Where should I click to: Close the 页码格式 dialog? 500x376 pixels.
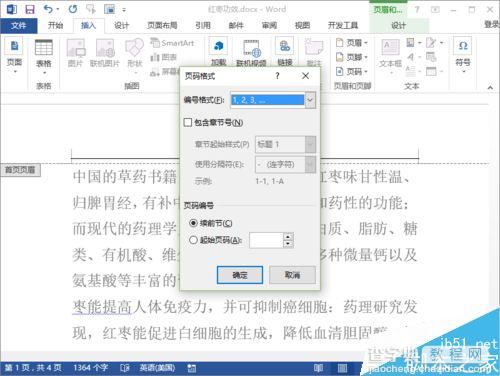tap(305, 76)
